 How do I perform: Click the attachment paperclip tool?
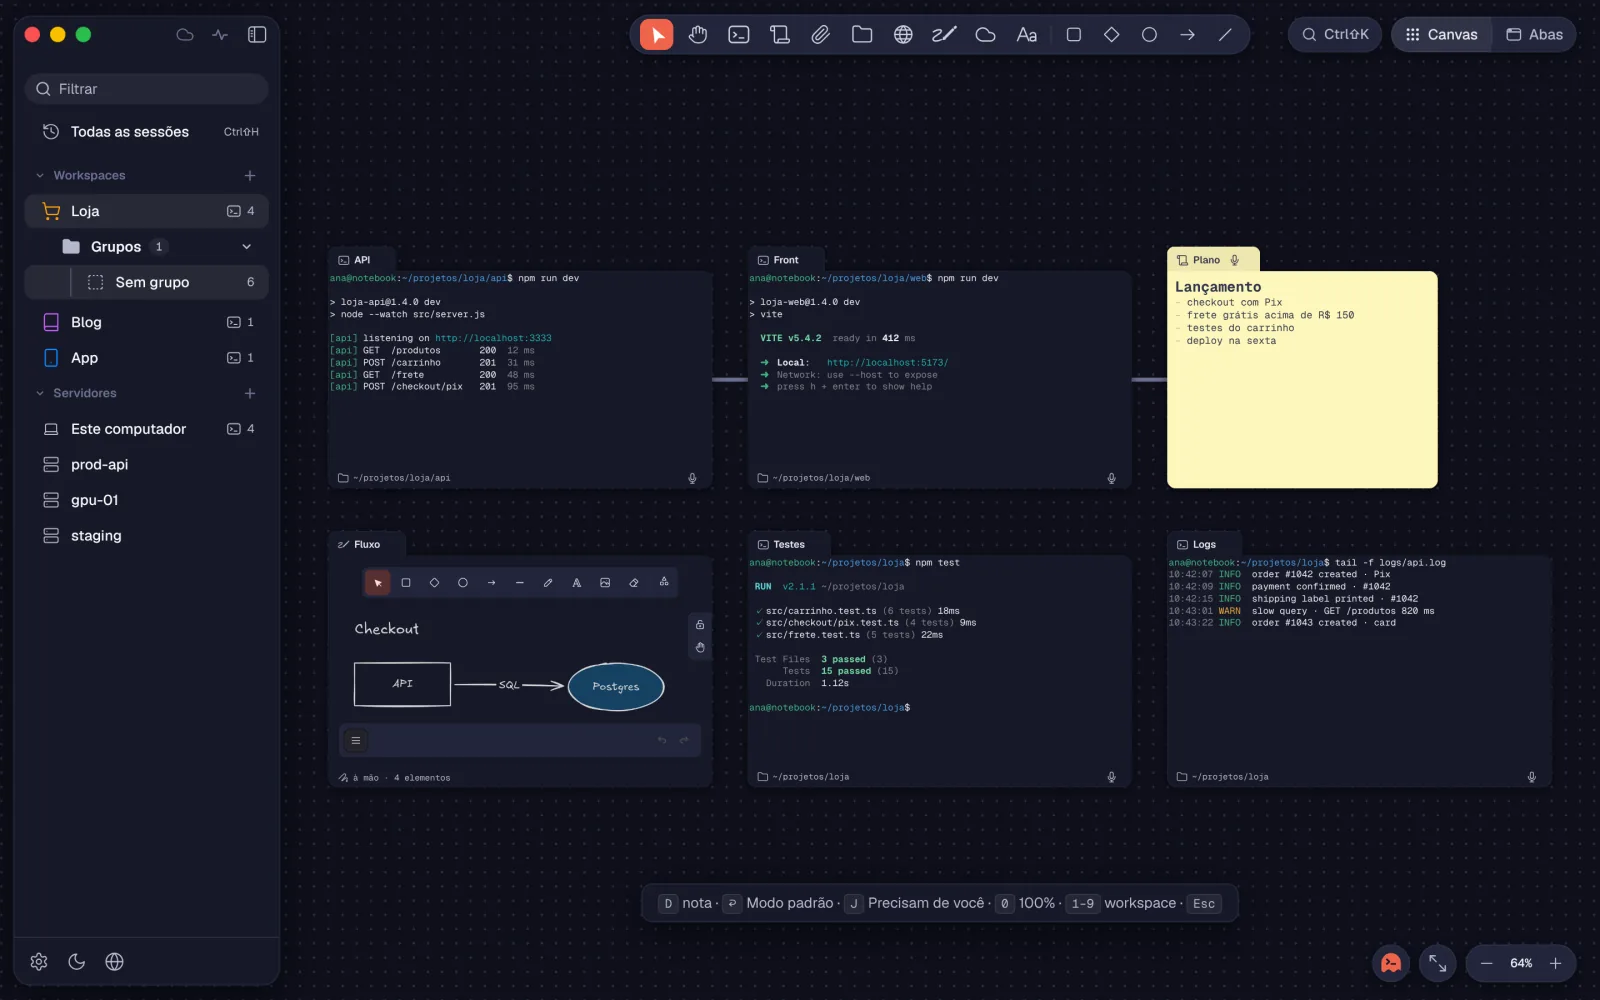(x=820, y=35)
